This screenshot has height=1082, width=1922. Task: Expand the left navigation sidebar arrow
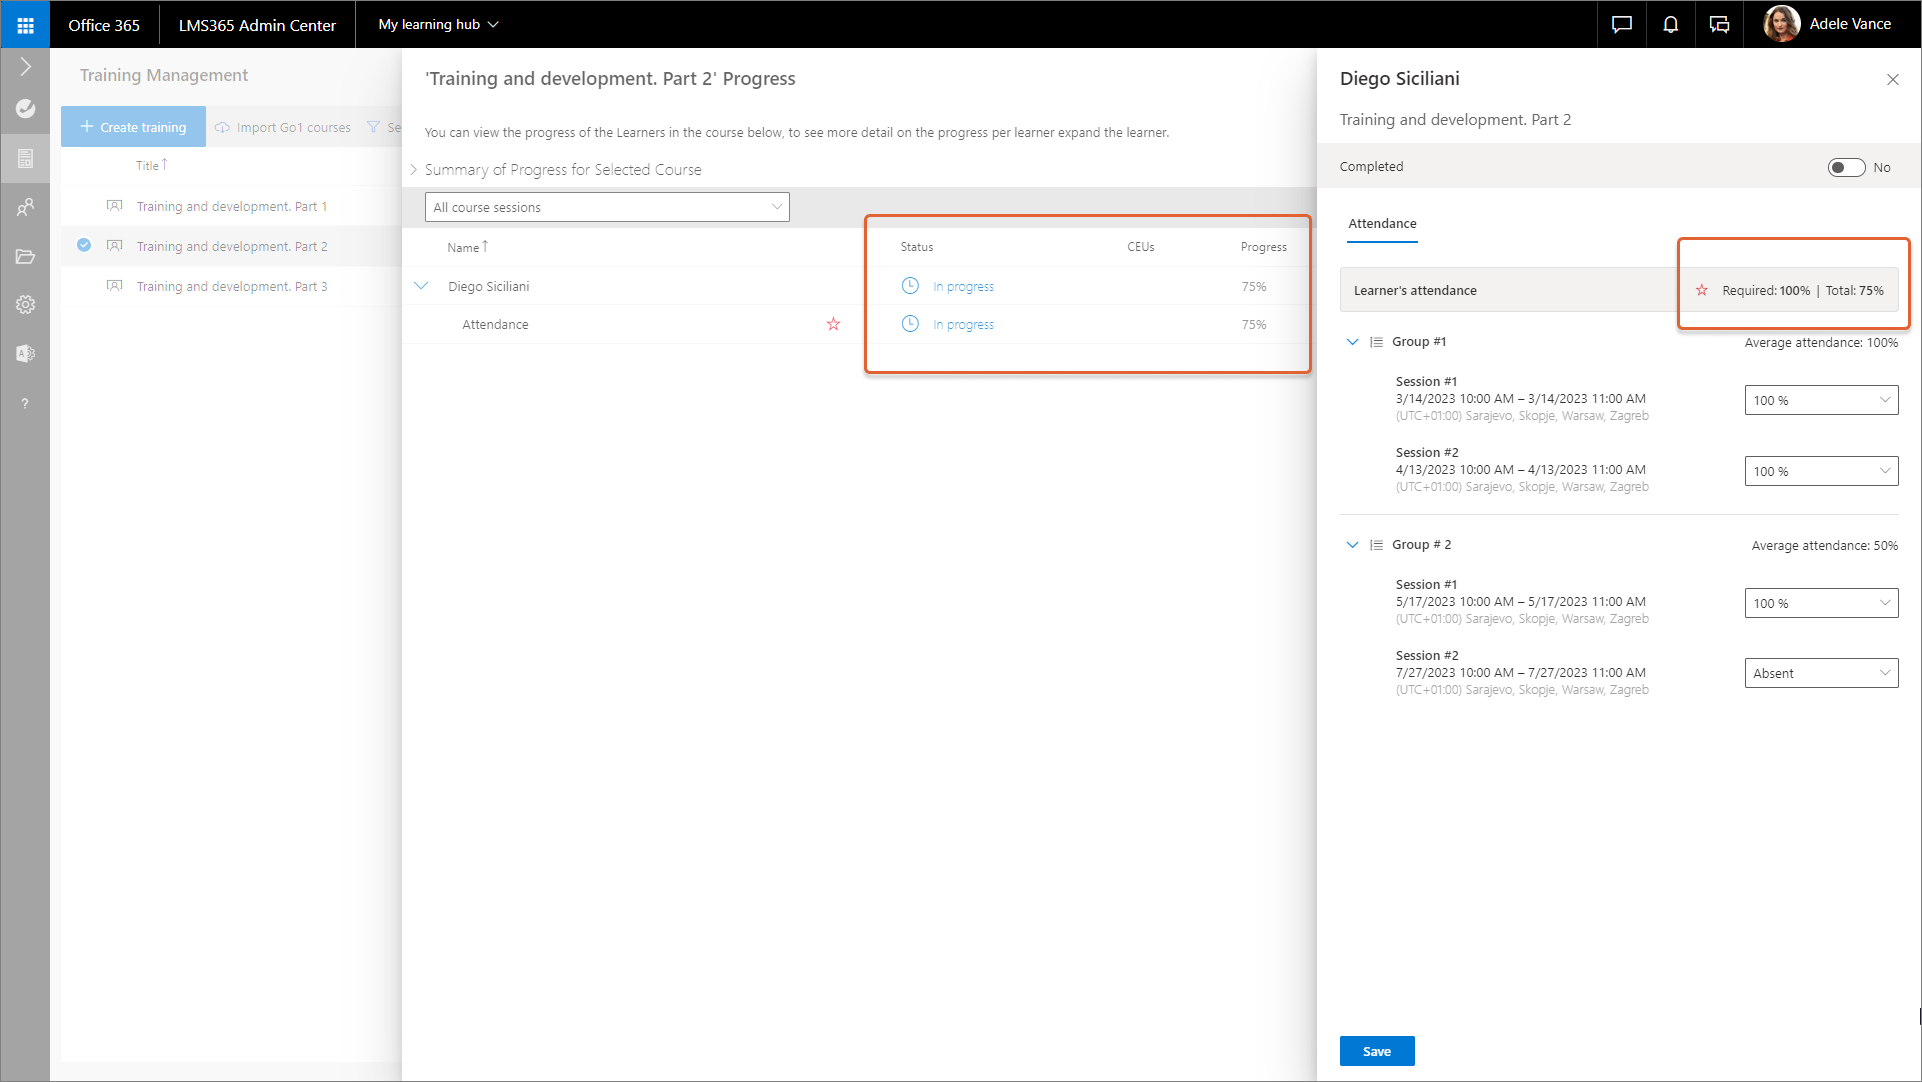[x=25, y=67]
